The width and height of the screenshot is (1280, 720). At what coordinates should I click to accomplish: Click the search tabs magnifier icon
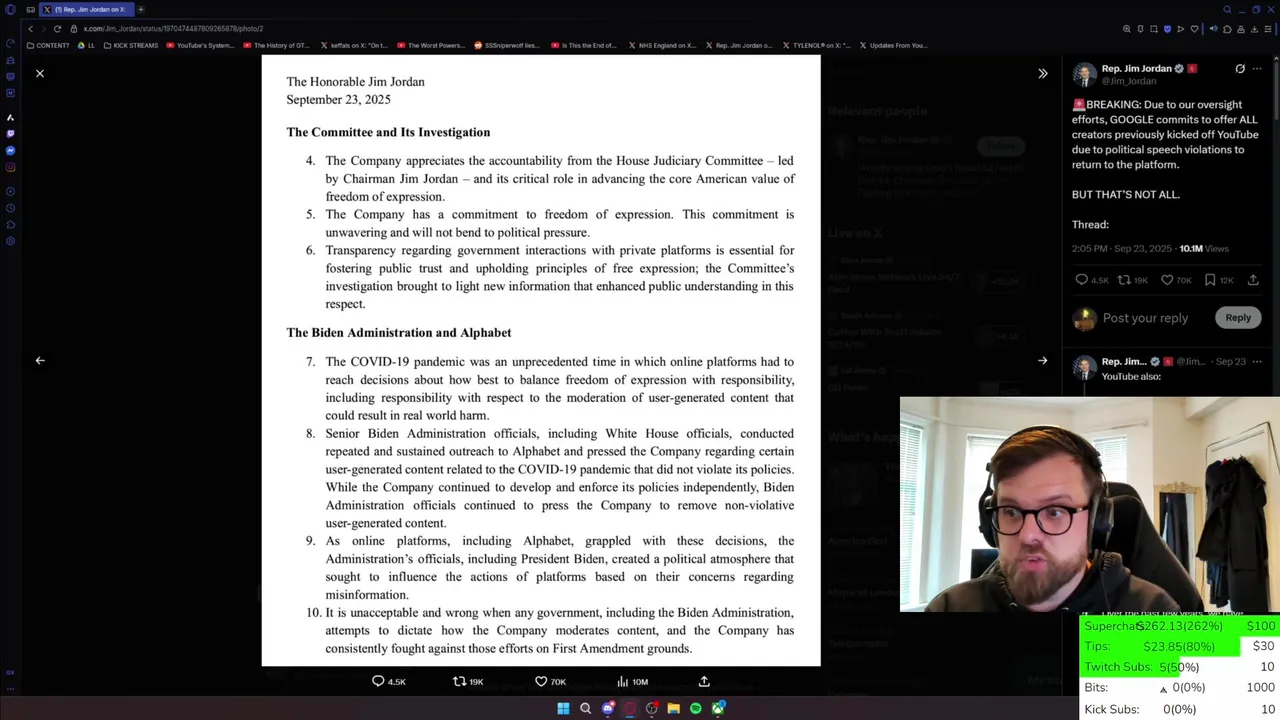click(1227, 10)
